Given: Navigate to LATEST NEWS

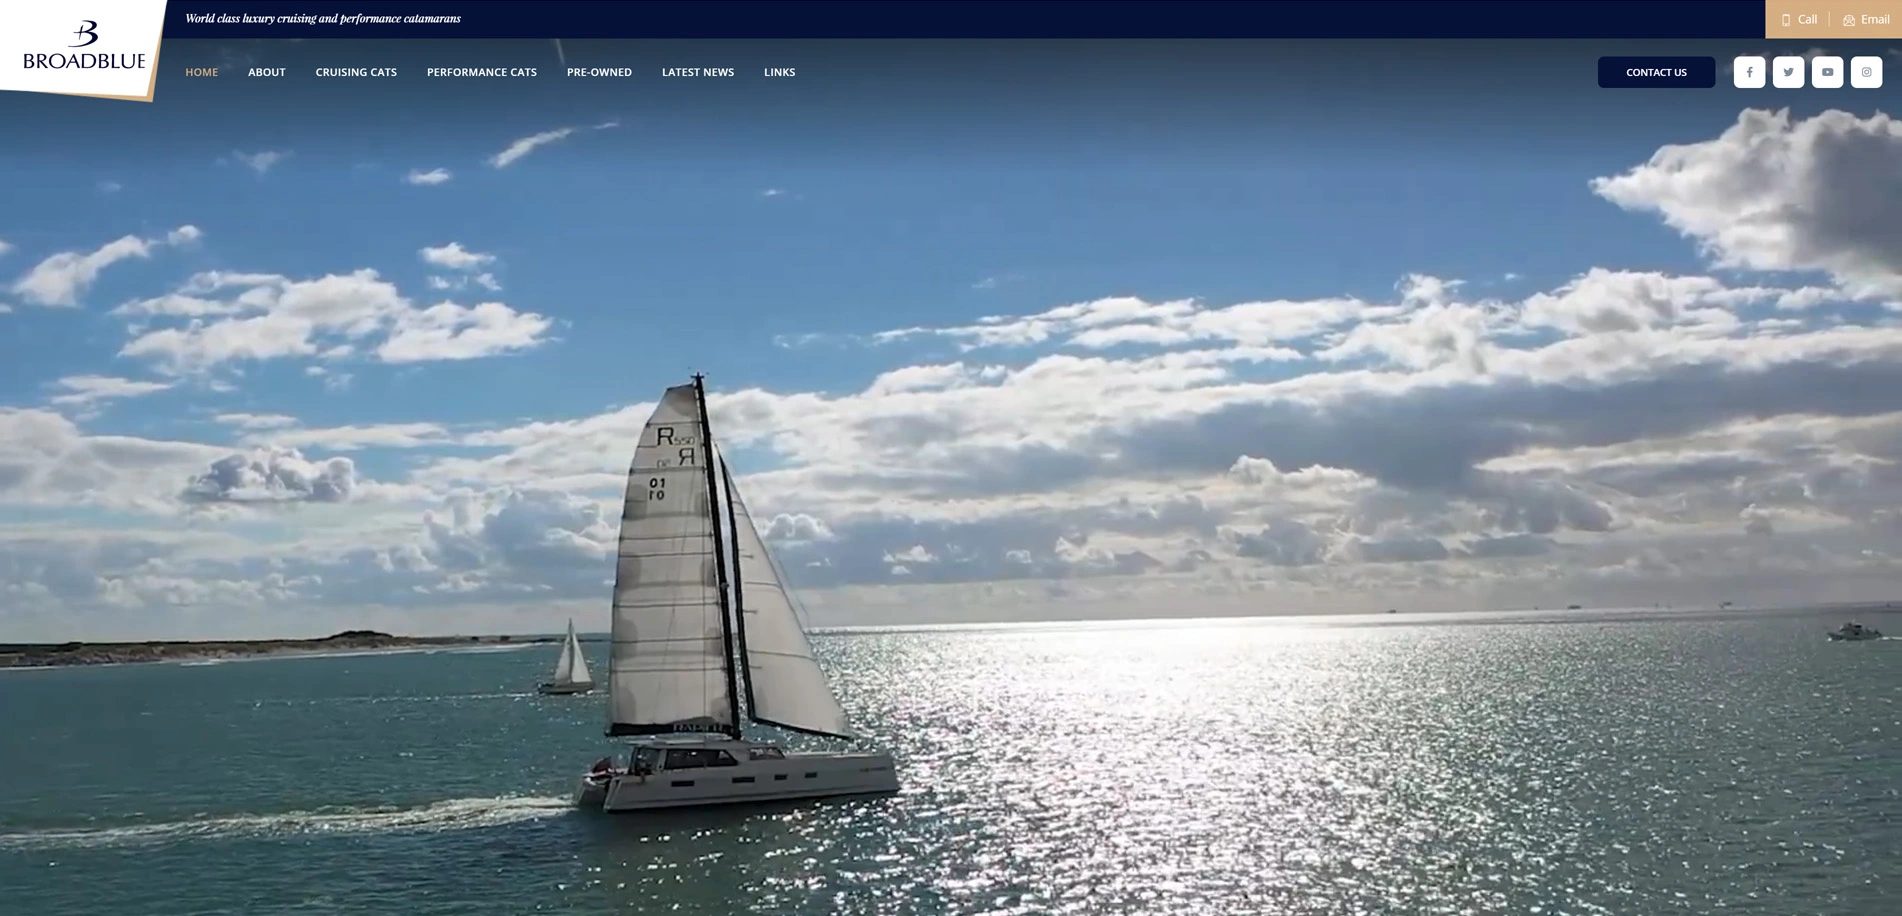Looking at the screenshot, I should (x=697, y=71).
